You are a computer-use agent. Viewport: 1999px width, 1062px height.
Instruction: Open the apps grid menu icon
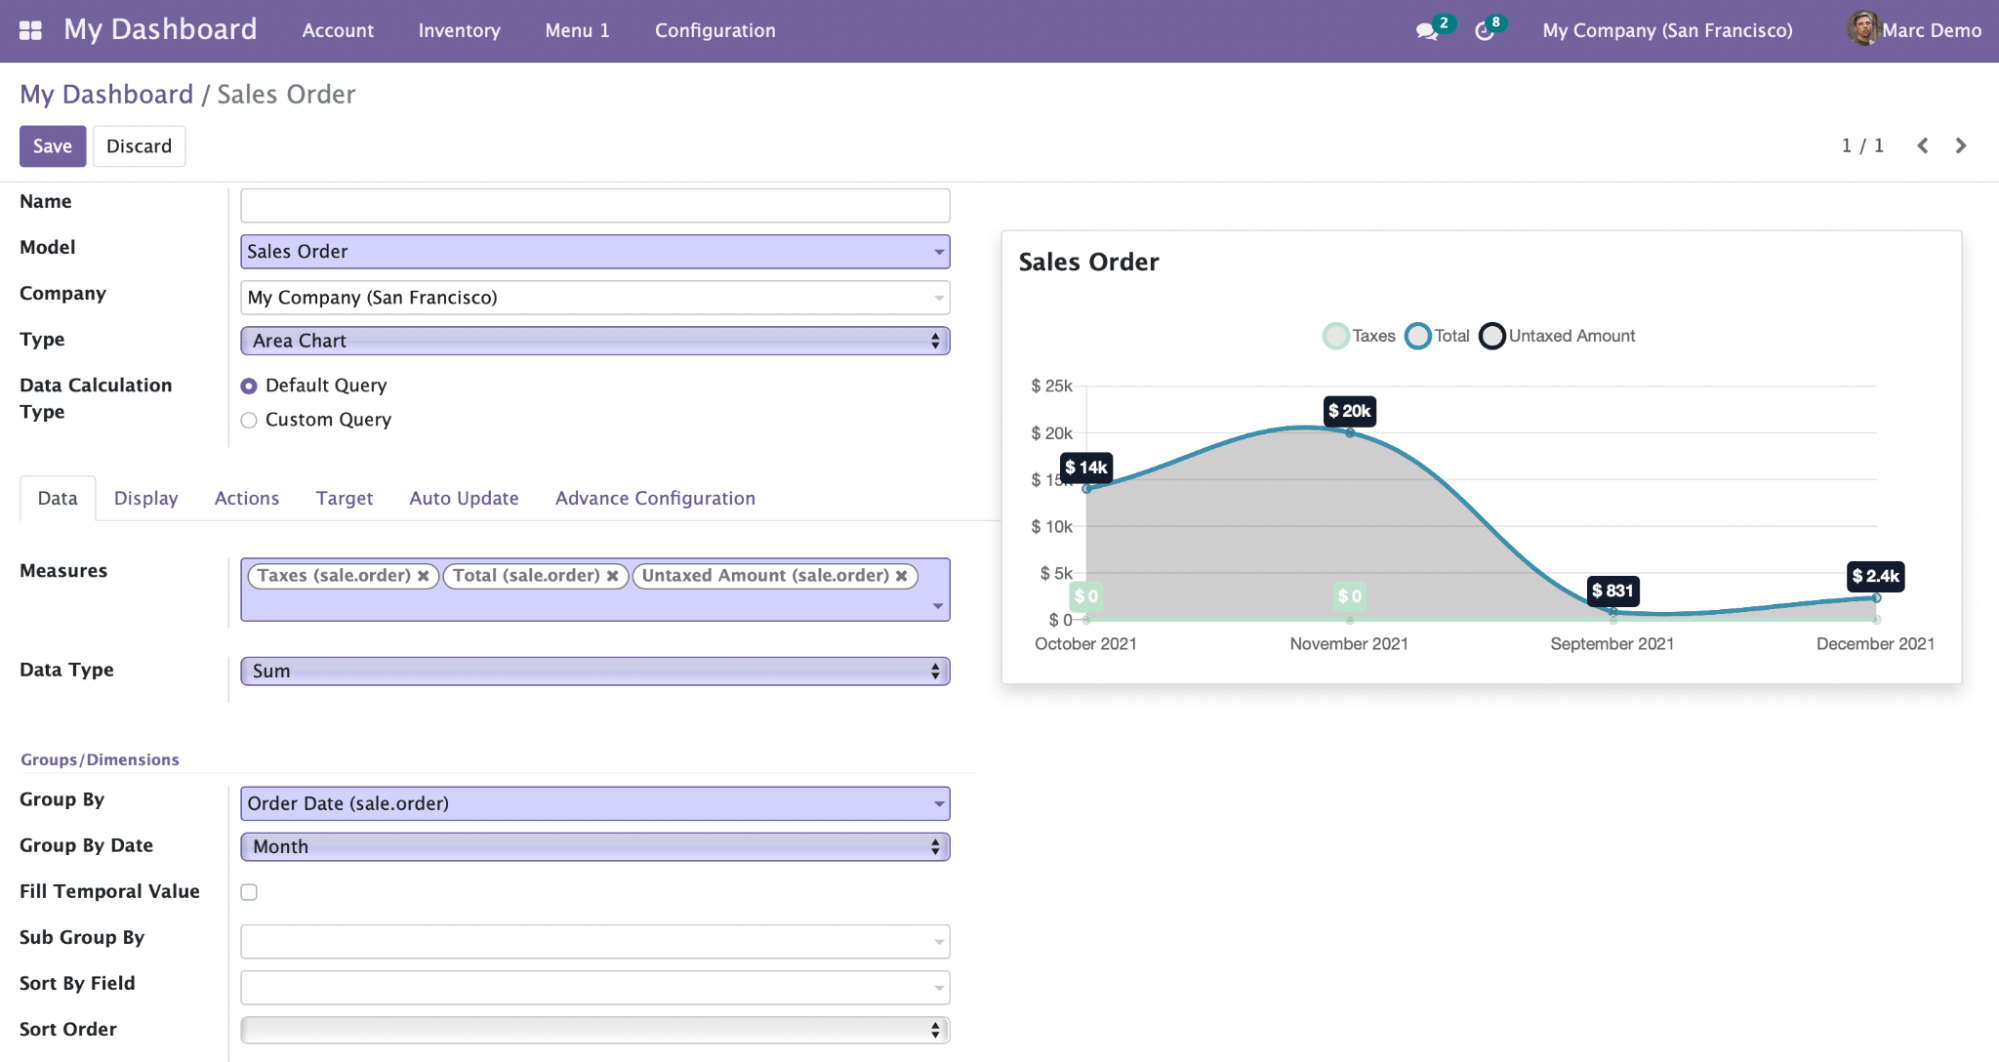(x=31, y=30)
